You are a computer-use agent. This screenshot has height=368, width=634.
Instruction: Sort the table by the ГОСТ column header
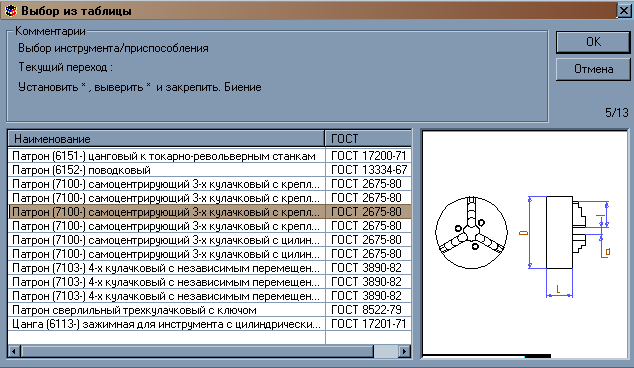click(x=368, y=139)
